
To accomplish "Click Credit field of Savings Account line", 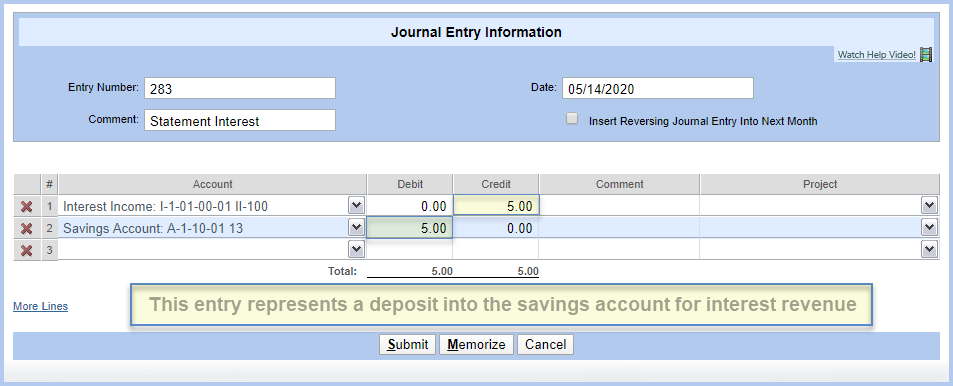I will coord(496,228).
